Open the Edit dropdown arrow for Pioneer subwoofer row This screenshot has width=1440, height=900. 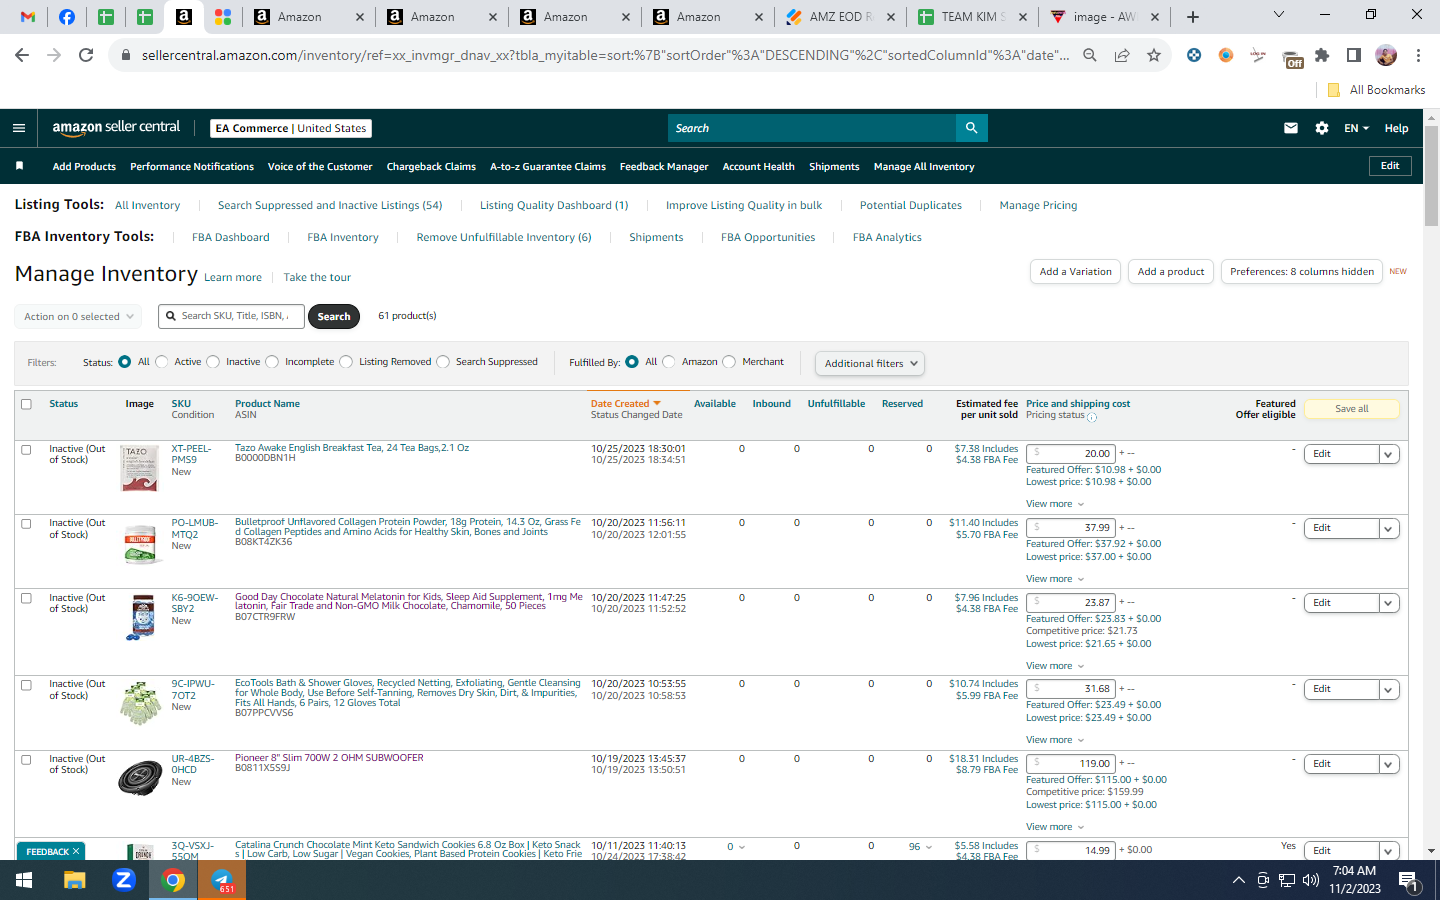[x=1388, y=764]
